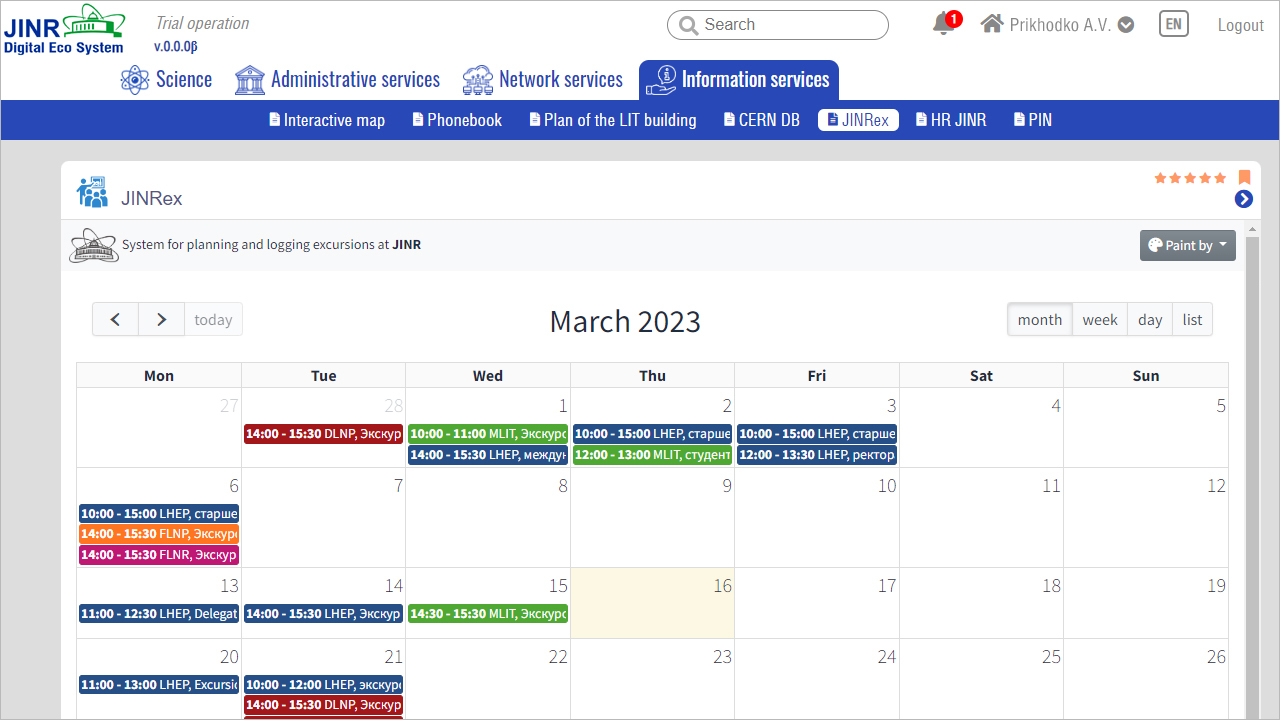Click the five-star rating widget
The image size is (1280, 720).
point(1190,178)
